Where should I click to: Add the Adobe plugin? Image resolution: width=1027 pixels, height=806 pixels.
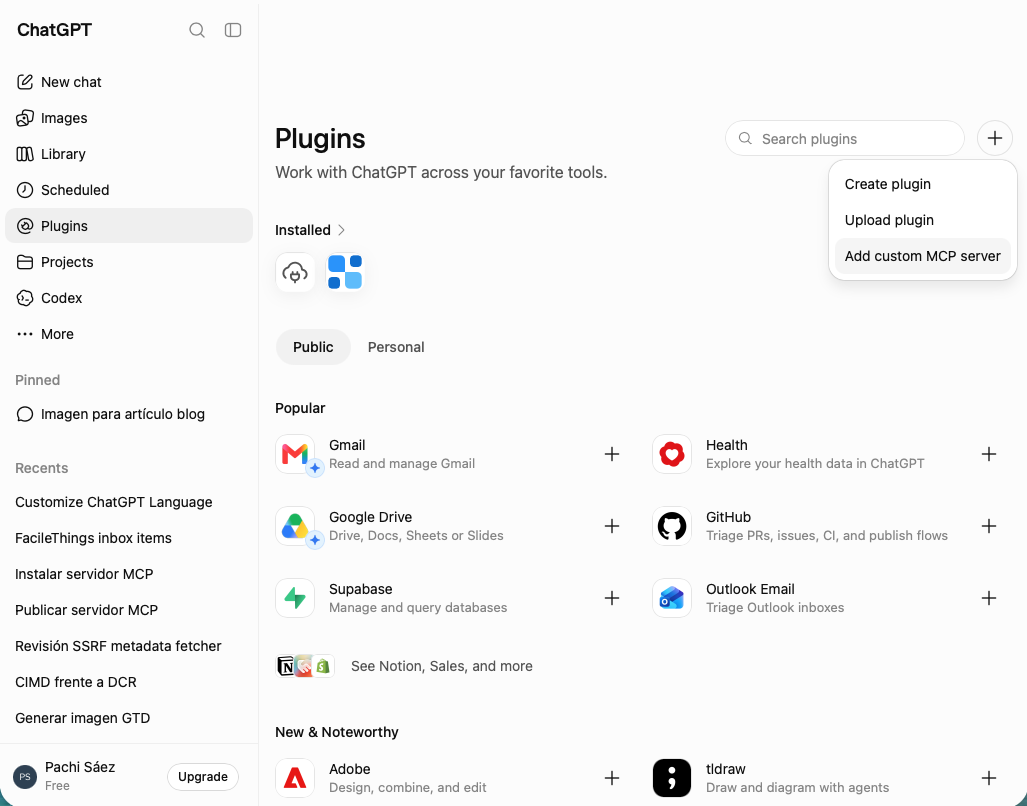click(612, 778)
